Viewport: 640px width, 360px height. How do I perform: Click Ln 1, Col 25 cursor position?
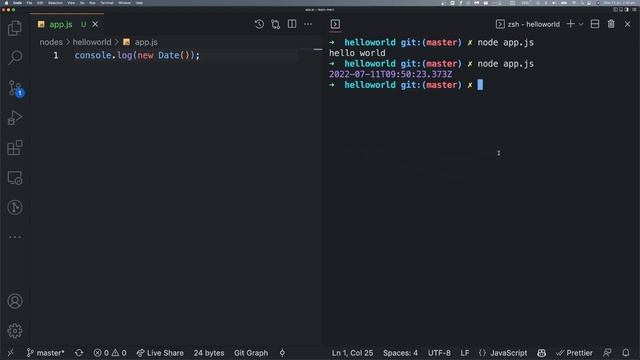pos(352,353)
